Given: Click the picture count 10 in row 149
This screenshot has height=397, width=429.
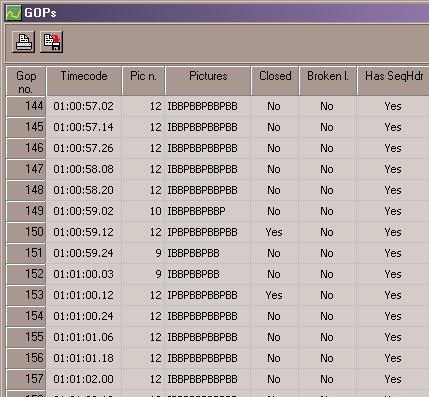Looking at the screenshot, I should pyautogui.click(x=156, y=211).
